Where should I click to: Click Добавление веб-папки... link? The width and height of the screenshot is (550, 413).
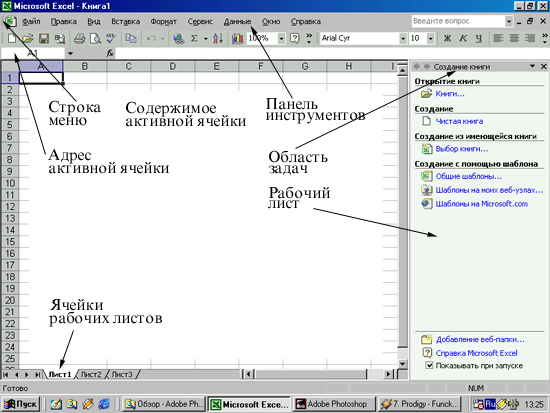(x=480, y=339)
